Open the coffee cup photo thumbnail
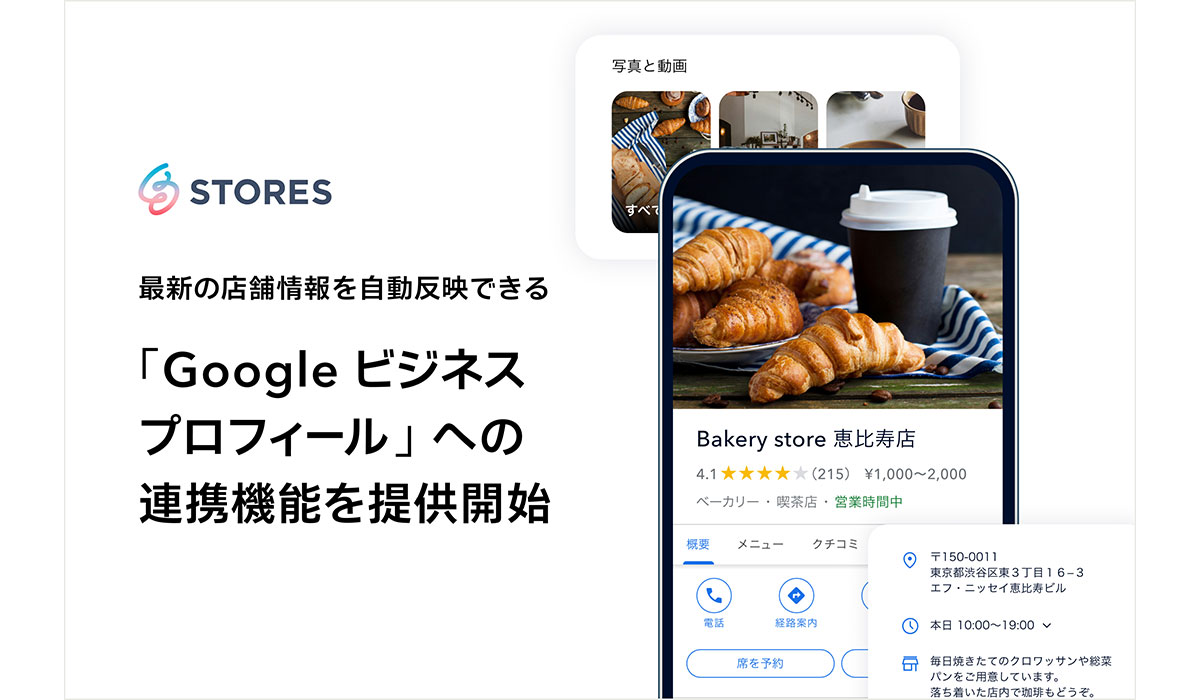Image resolution: width=1200 pixels, height=700 pixels. (876, 120)
